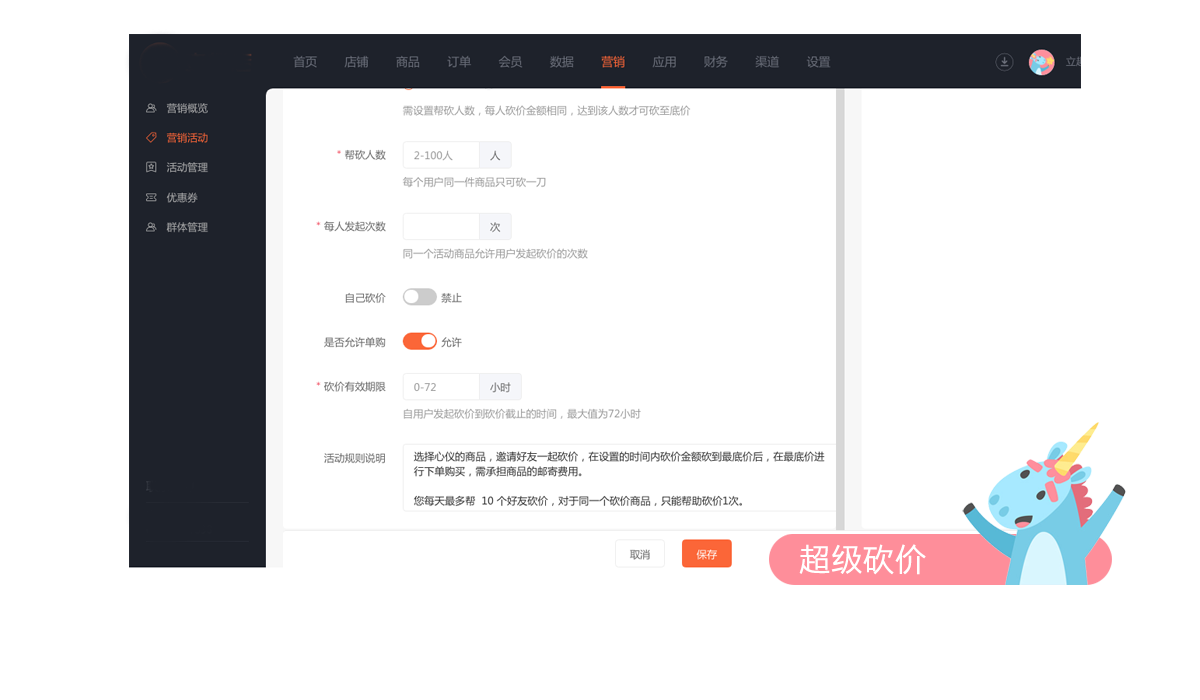1200x700 pixels.
Task: Click the form's vertical scrollbar
Action: click(840, 300)
